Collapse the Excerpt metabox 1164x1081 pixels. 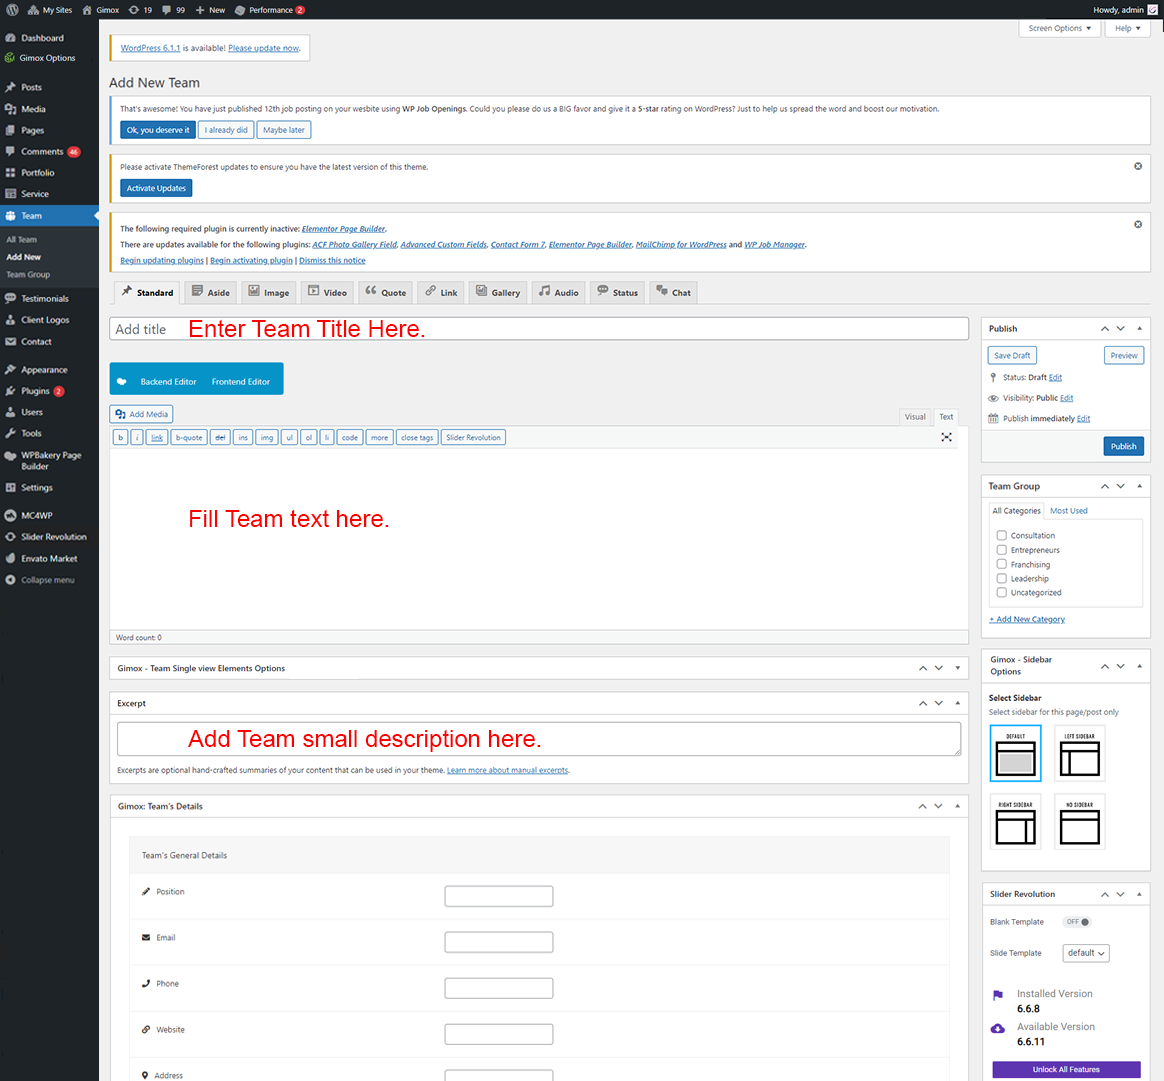click(957, 703)
